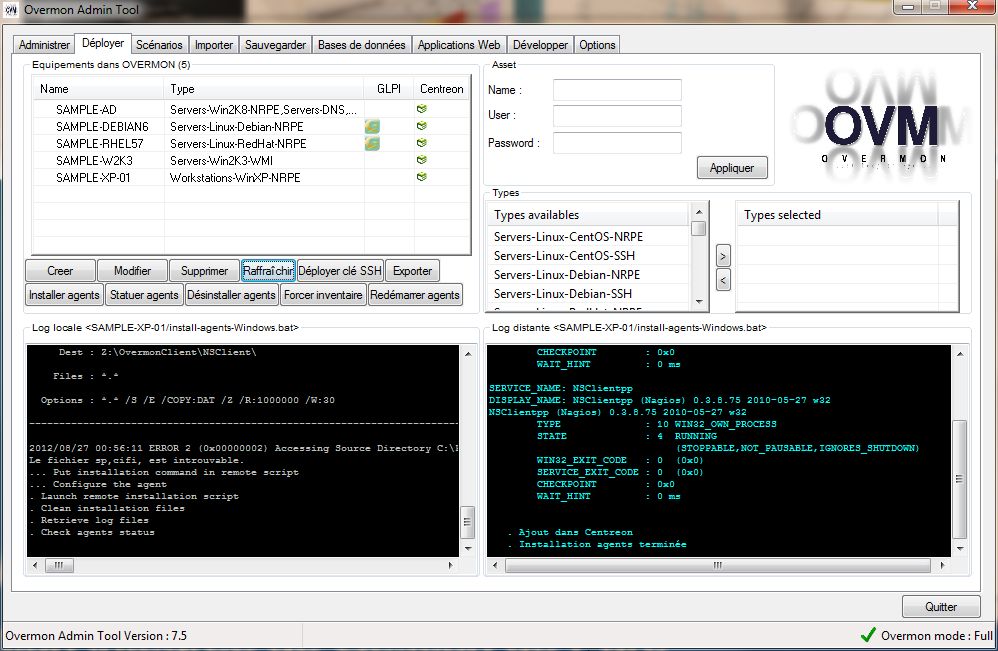Screen dimensions: 998x651
Task: Open the Sauvegarder tab
Action: click(x=276, y=45)
